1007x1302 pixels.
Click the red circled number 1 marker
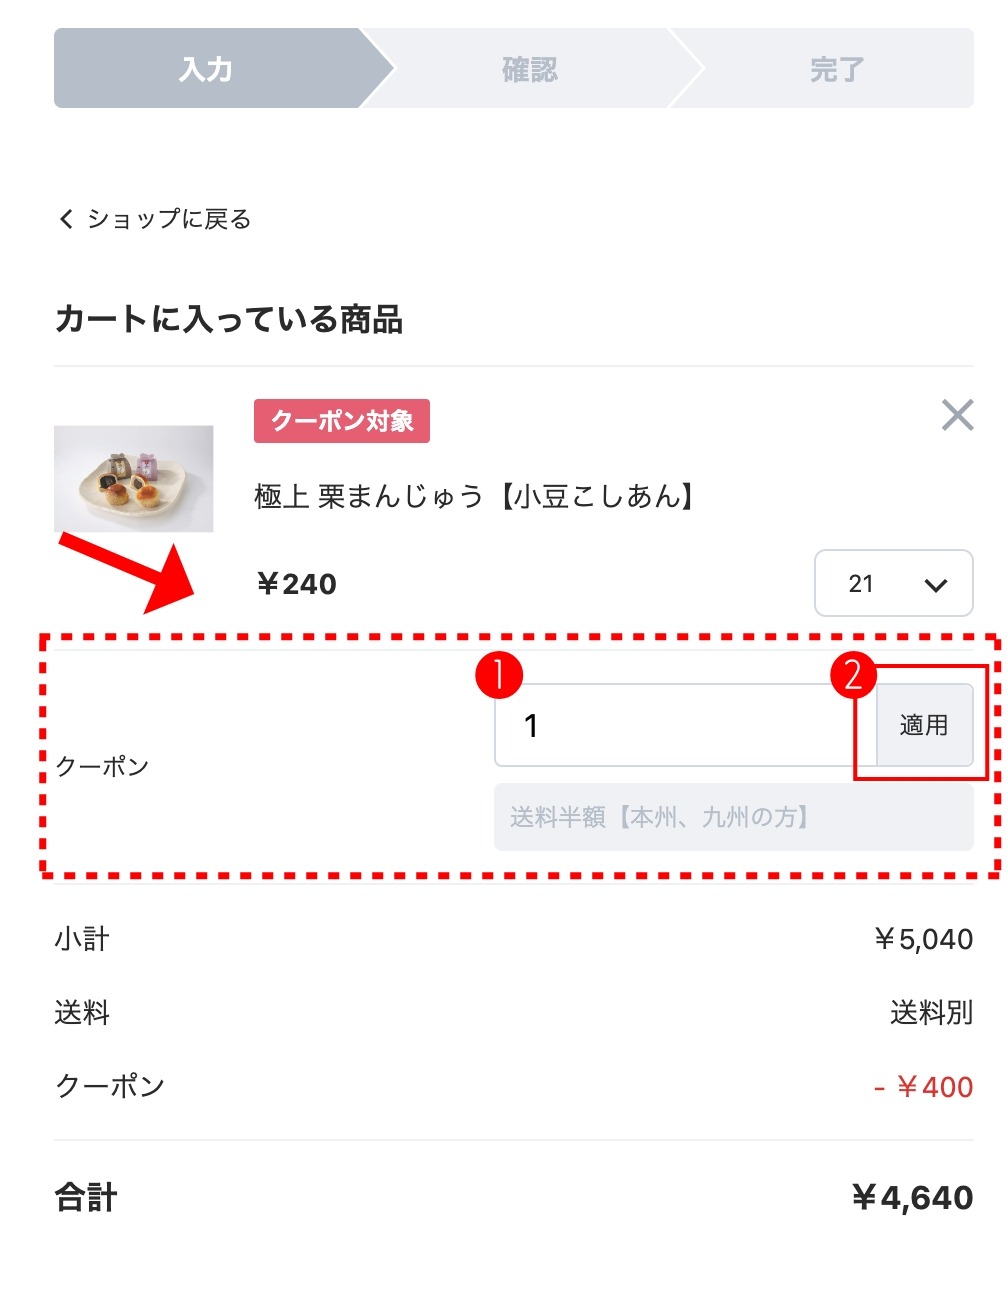click(x=498, y=675)
